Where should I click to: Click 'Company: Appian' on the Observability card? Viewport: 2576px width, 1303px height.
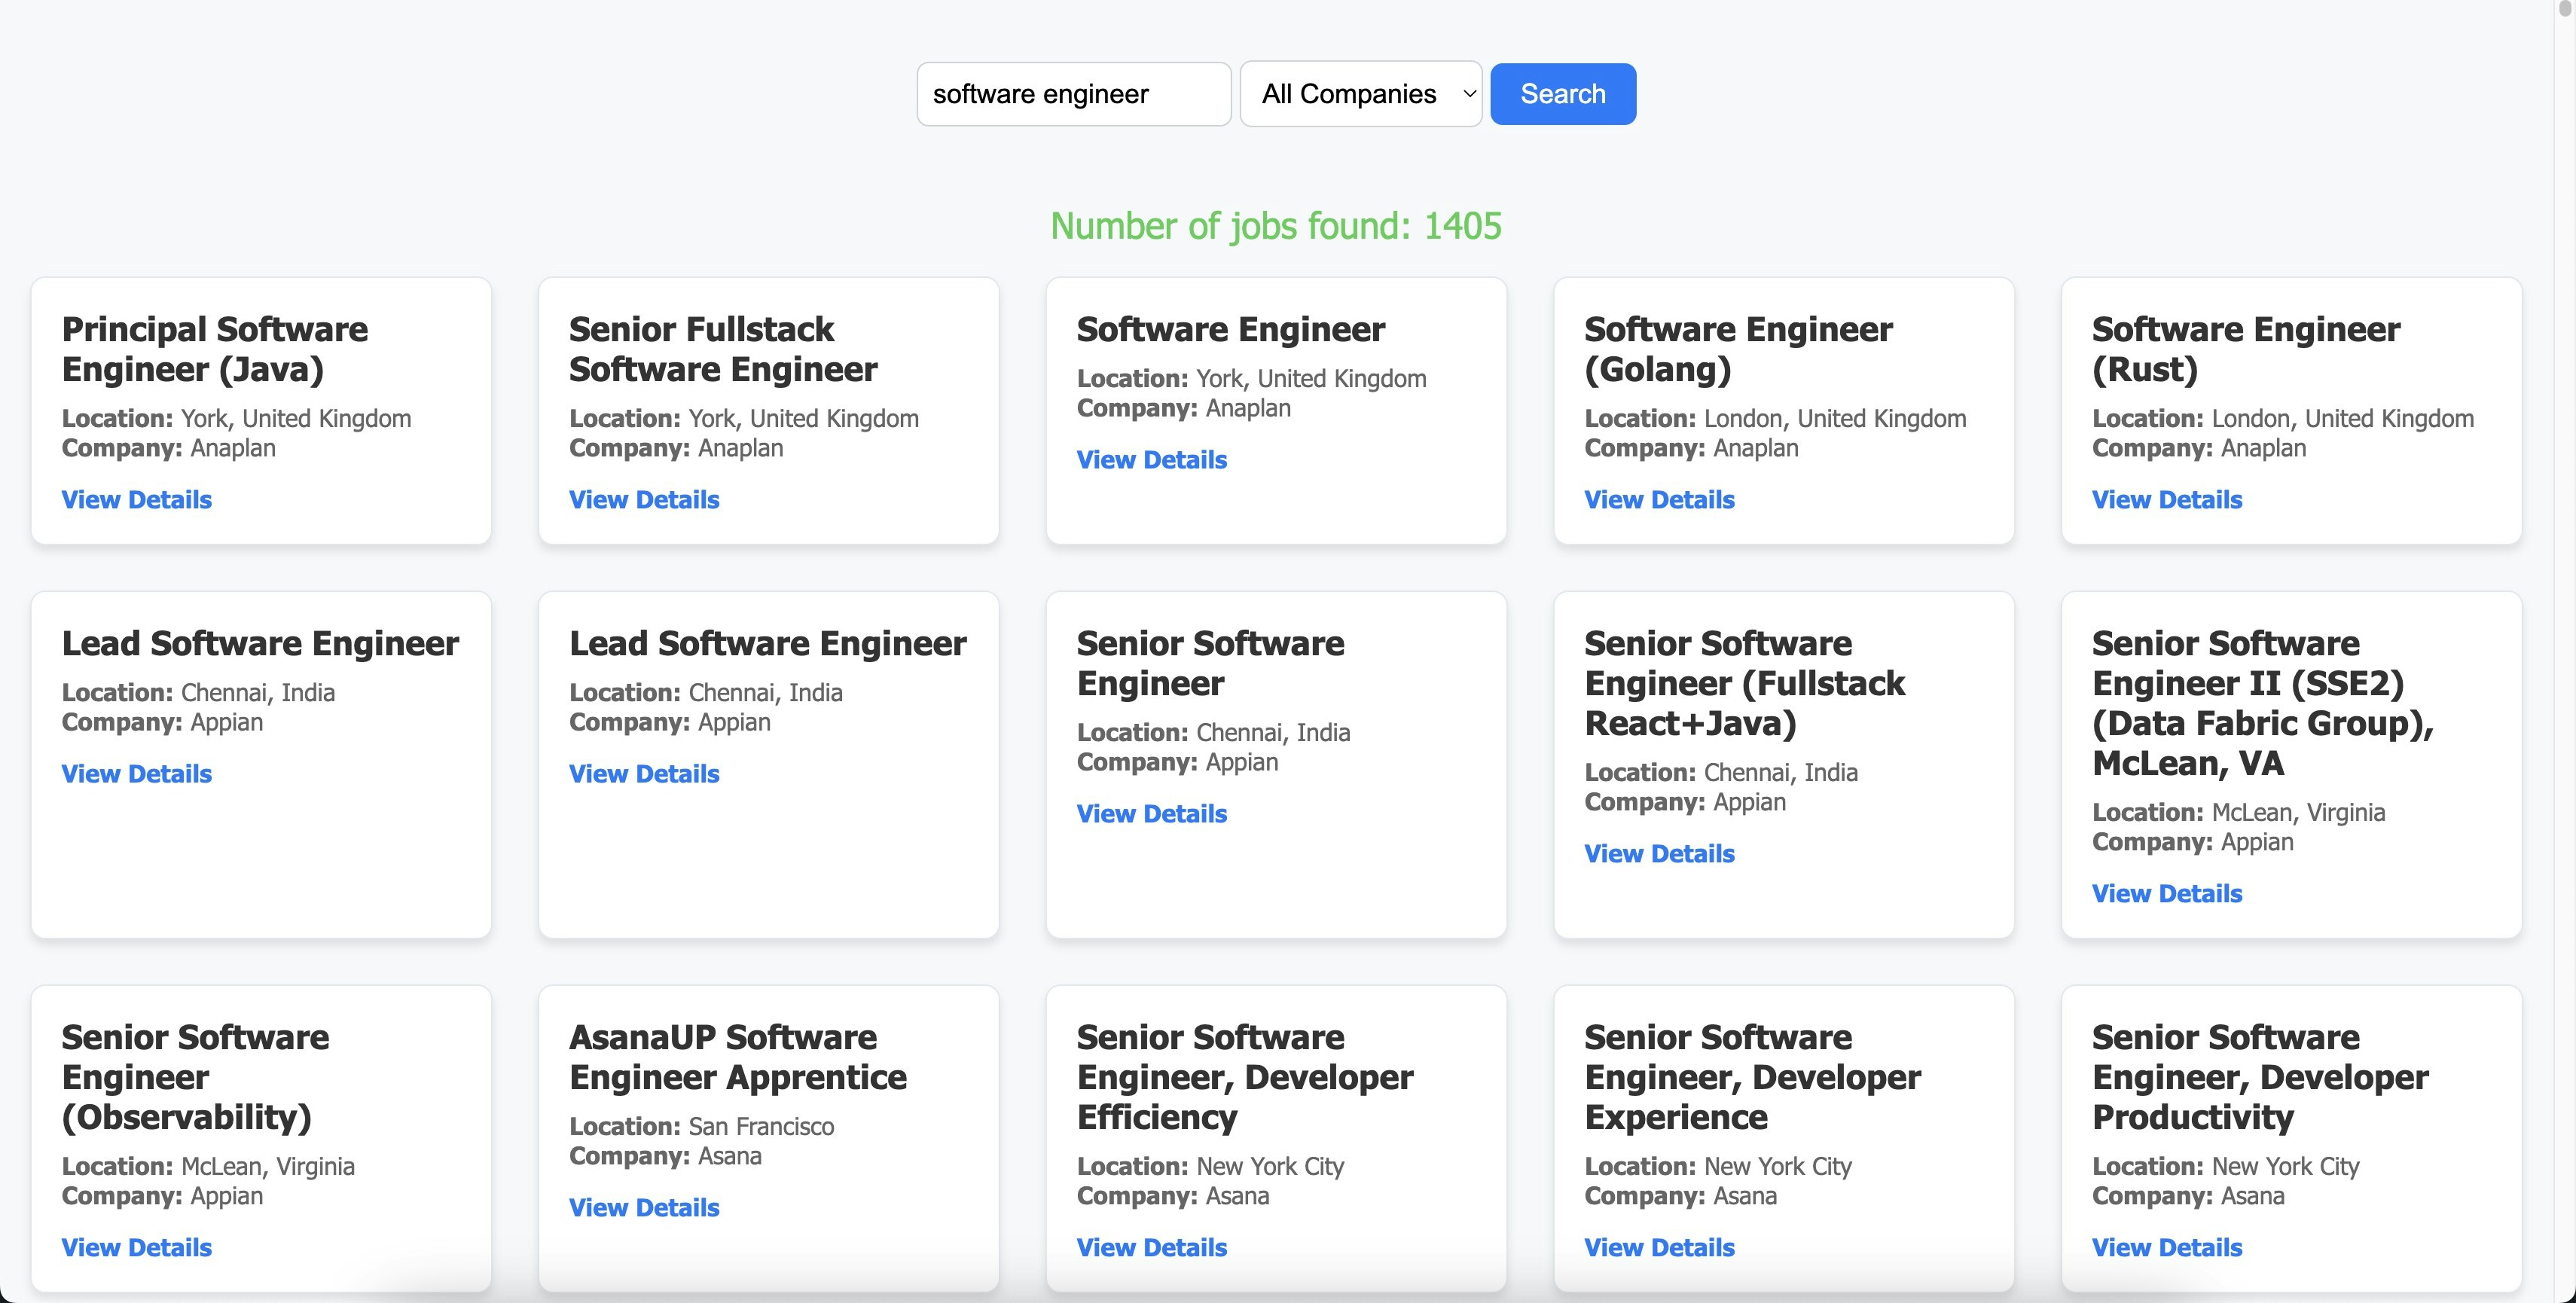163,1196
